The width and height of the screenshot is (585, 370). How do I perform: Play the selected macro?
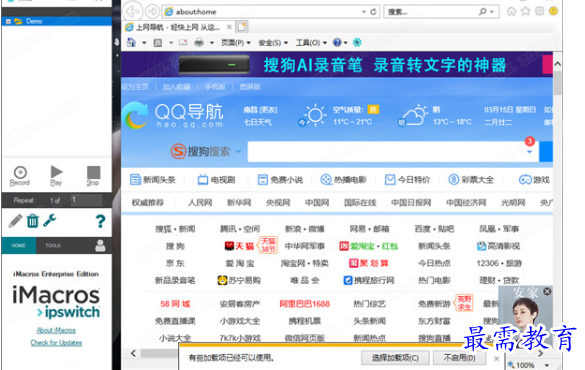click(x=56, y=176)
